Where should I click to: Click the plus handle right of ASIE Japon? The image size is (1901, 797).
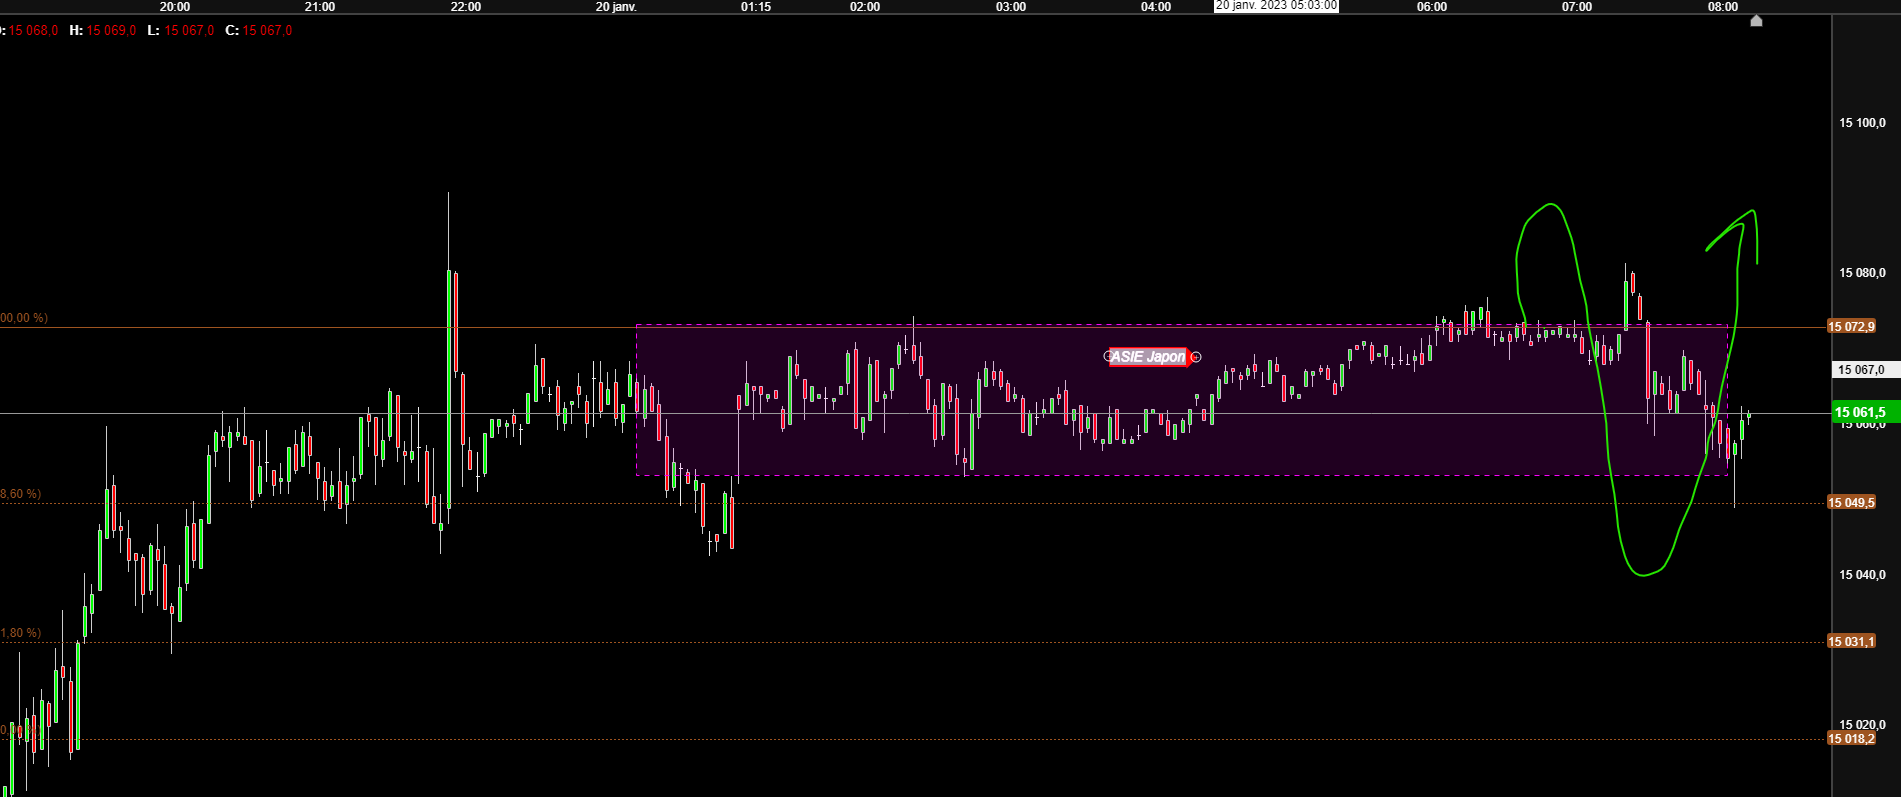click(1196, 357)
